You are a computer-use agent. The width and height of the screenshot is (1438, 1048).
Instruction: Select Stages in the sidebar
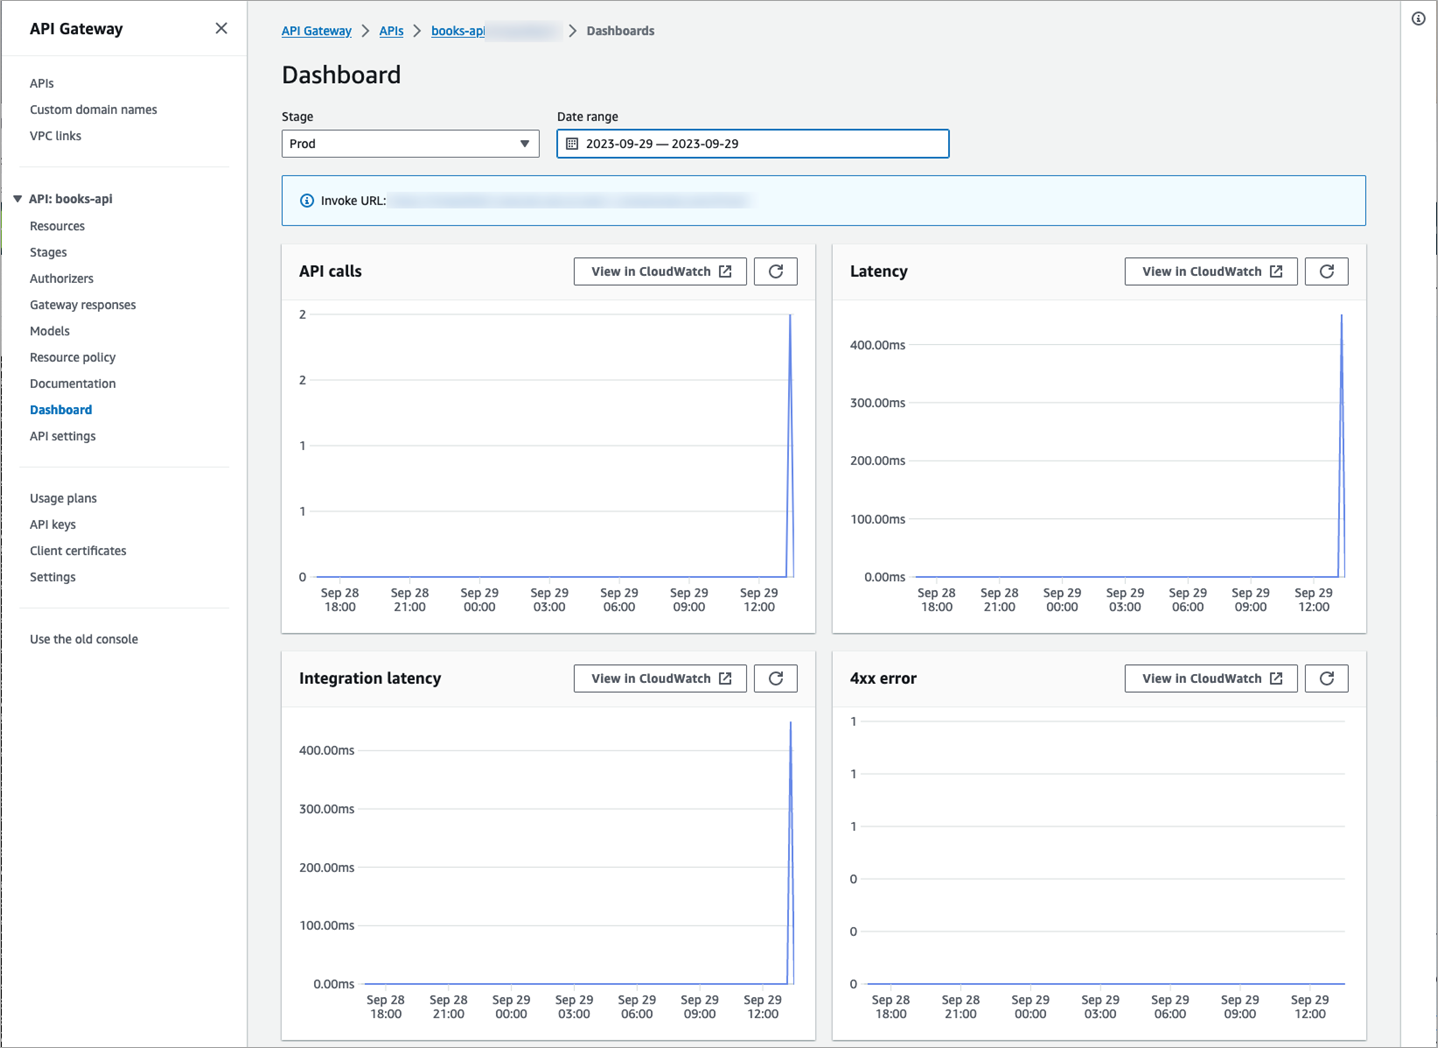(48, 252)
